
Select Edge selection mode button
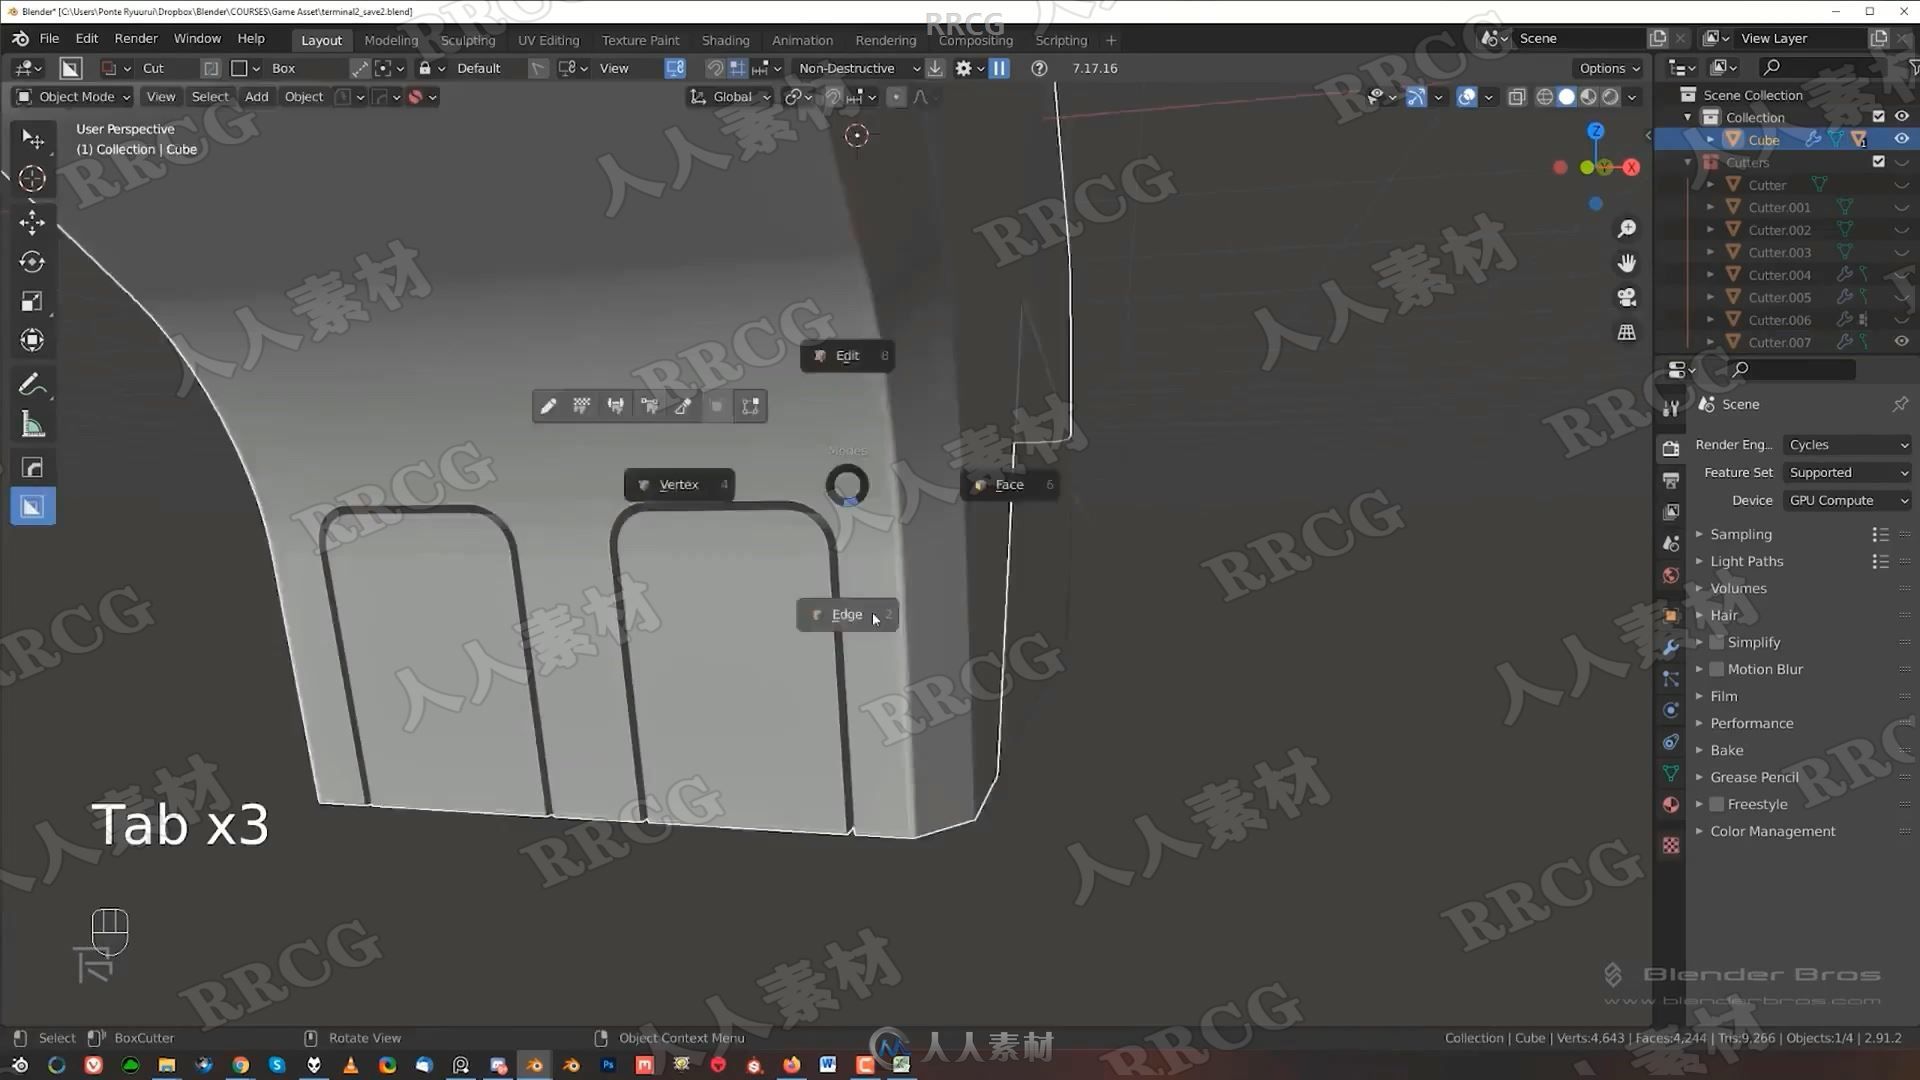point(847,613)
